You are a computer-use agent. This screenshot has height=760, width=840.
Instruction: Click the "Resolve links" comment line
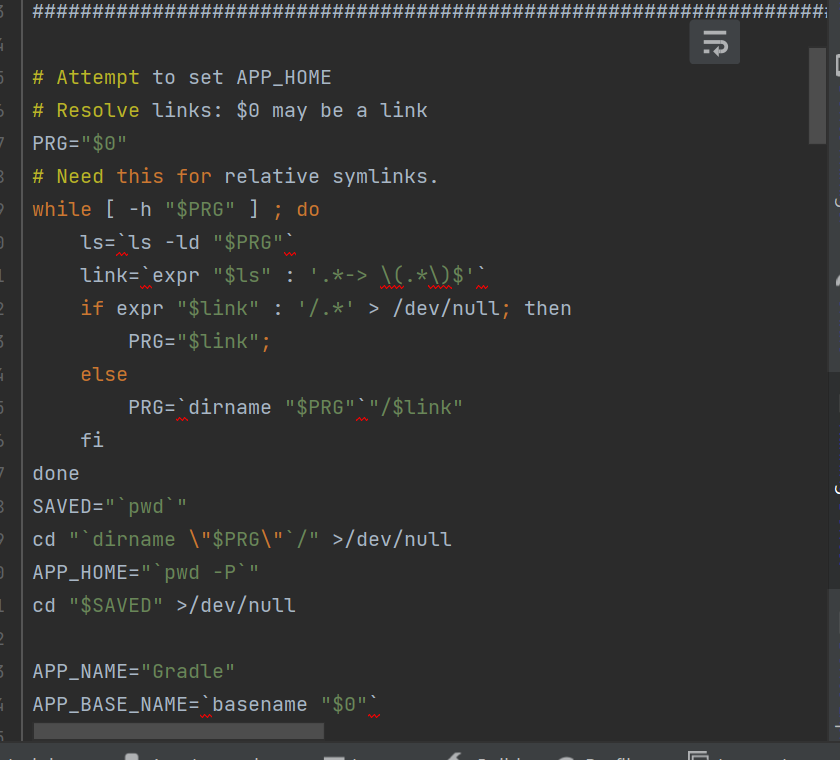230,110
